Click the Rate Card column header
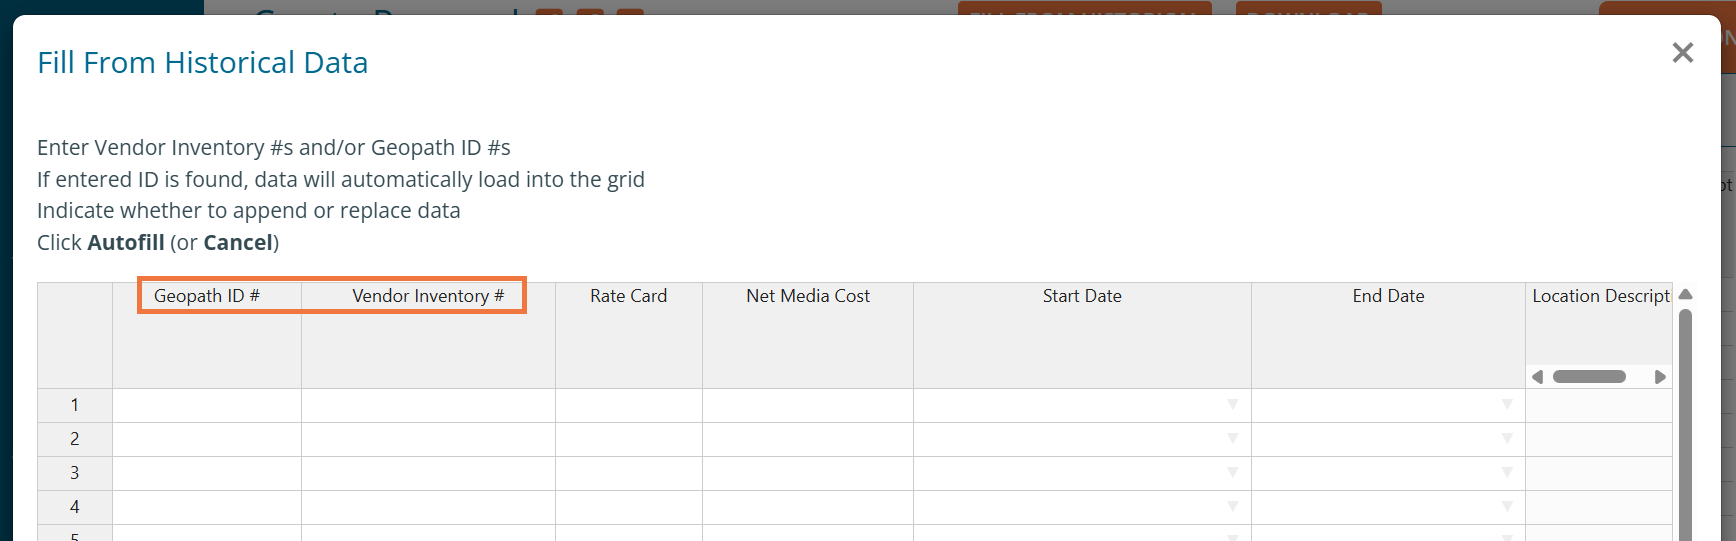The image size is (1736, 541). click(628, 296)
